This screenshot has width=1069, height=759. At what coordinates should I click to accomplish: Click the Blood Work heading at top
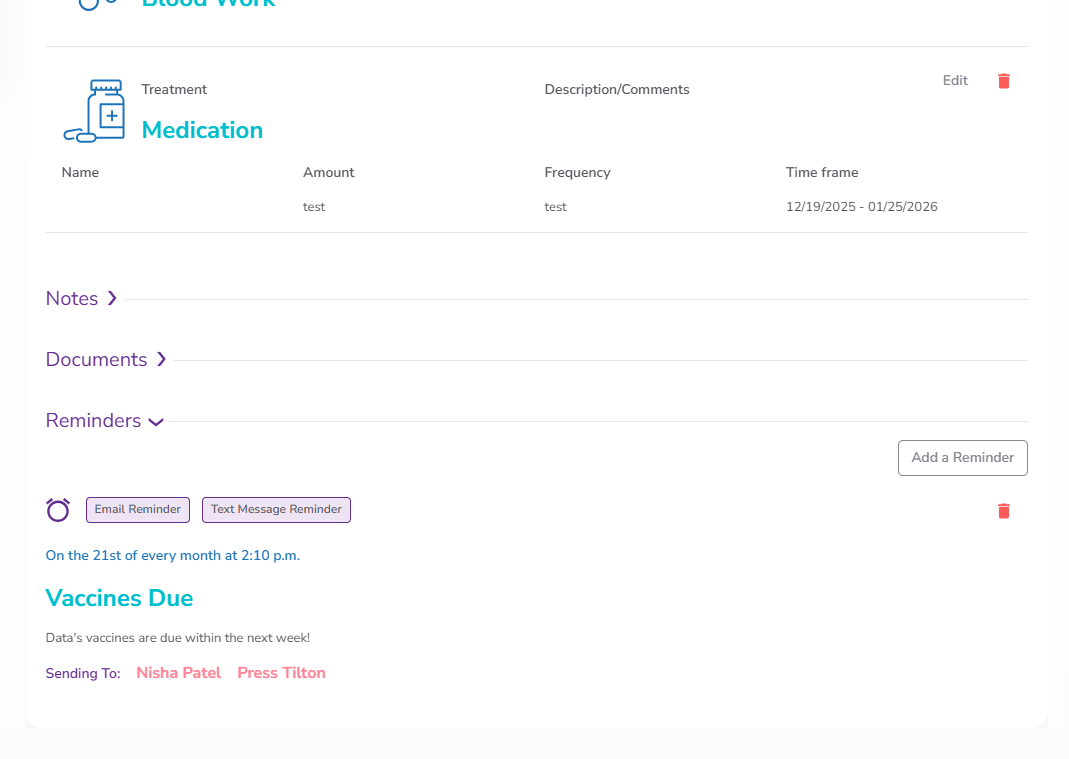pos(208,4)
